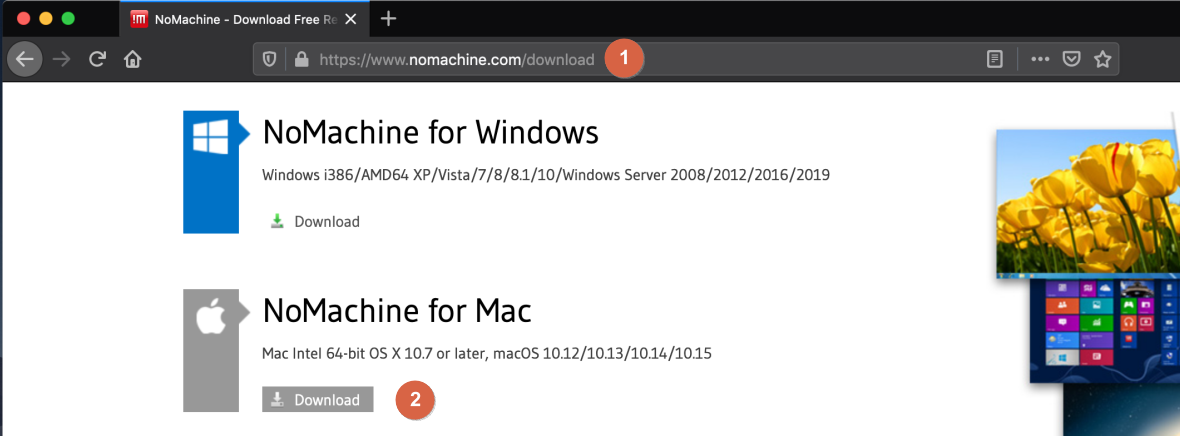Click the Windows i386/AMD64 compatibility text
Screen dimensions: 1180x436
546,175
